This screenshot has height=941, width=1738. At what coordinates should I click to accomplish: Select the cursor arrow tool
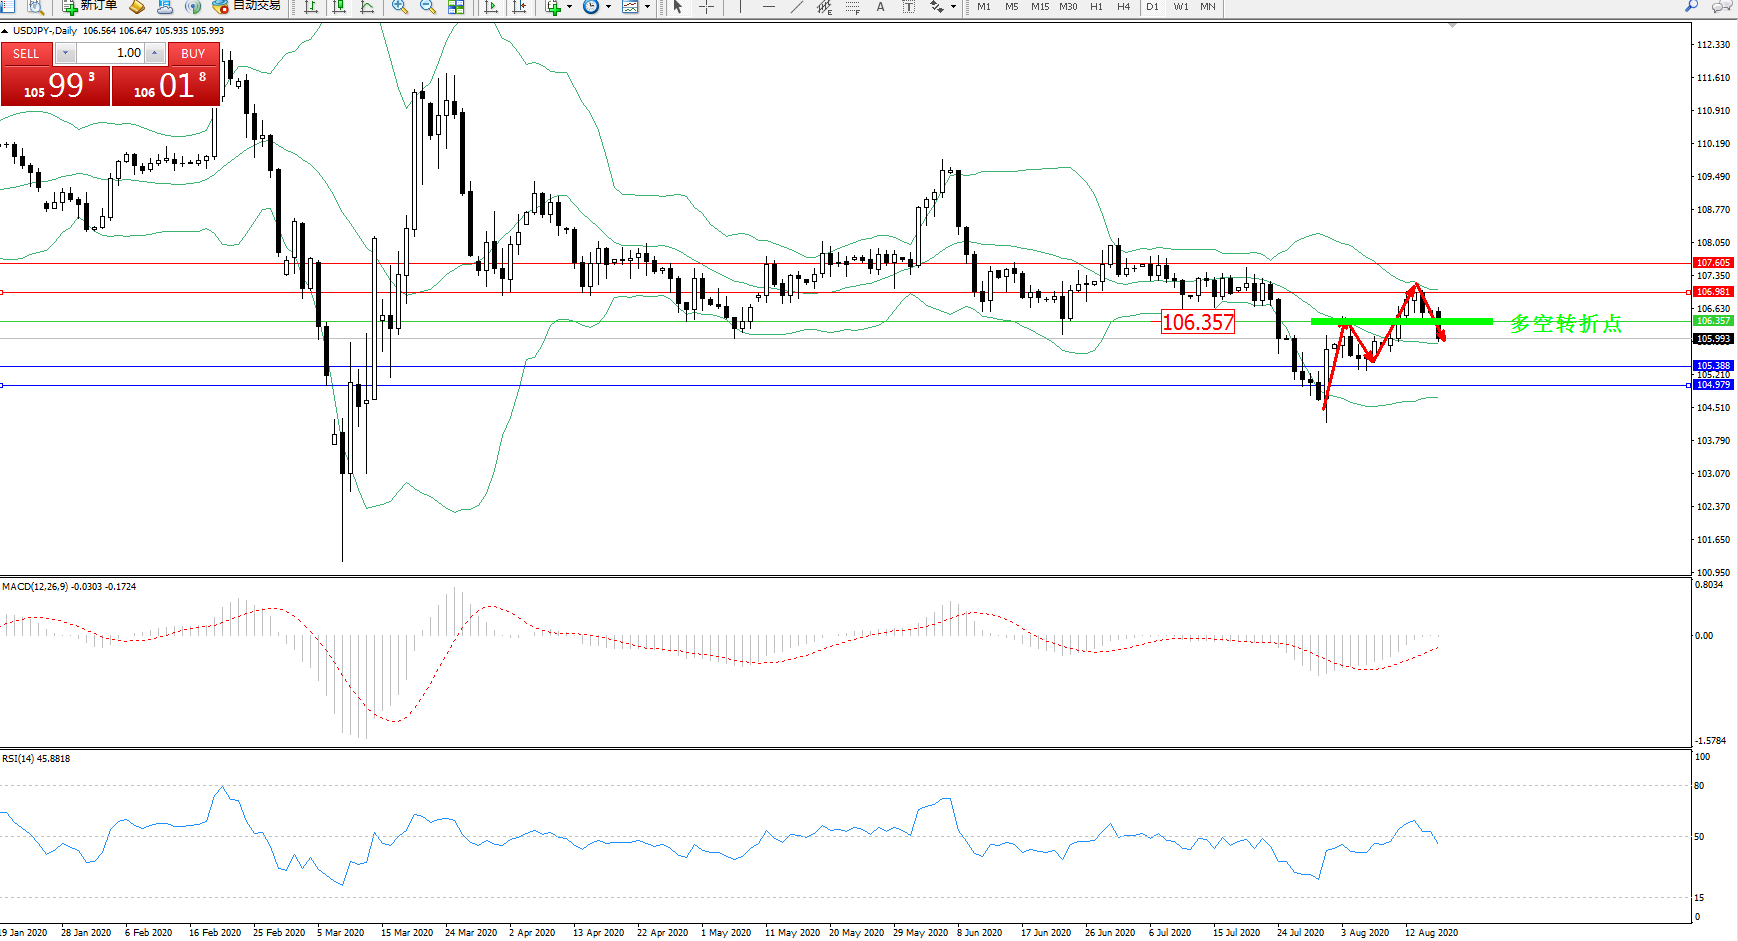point(678,7)
